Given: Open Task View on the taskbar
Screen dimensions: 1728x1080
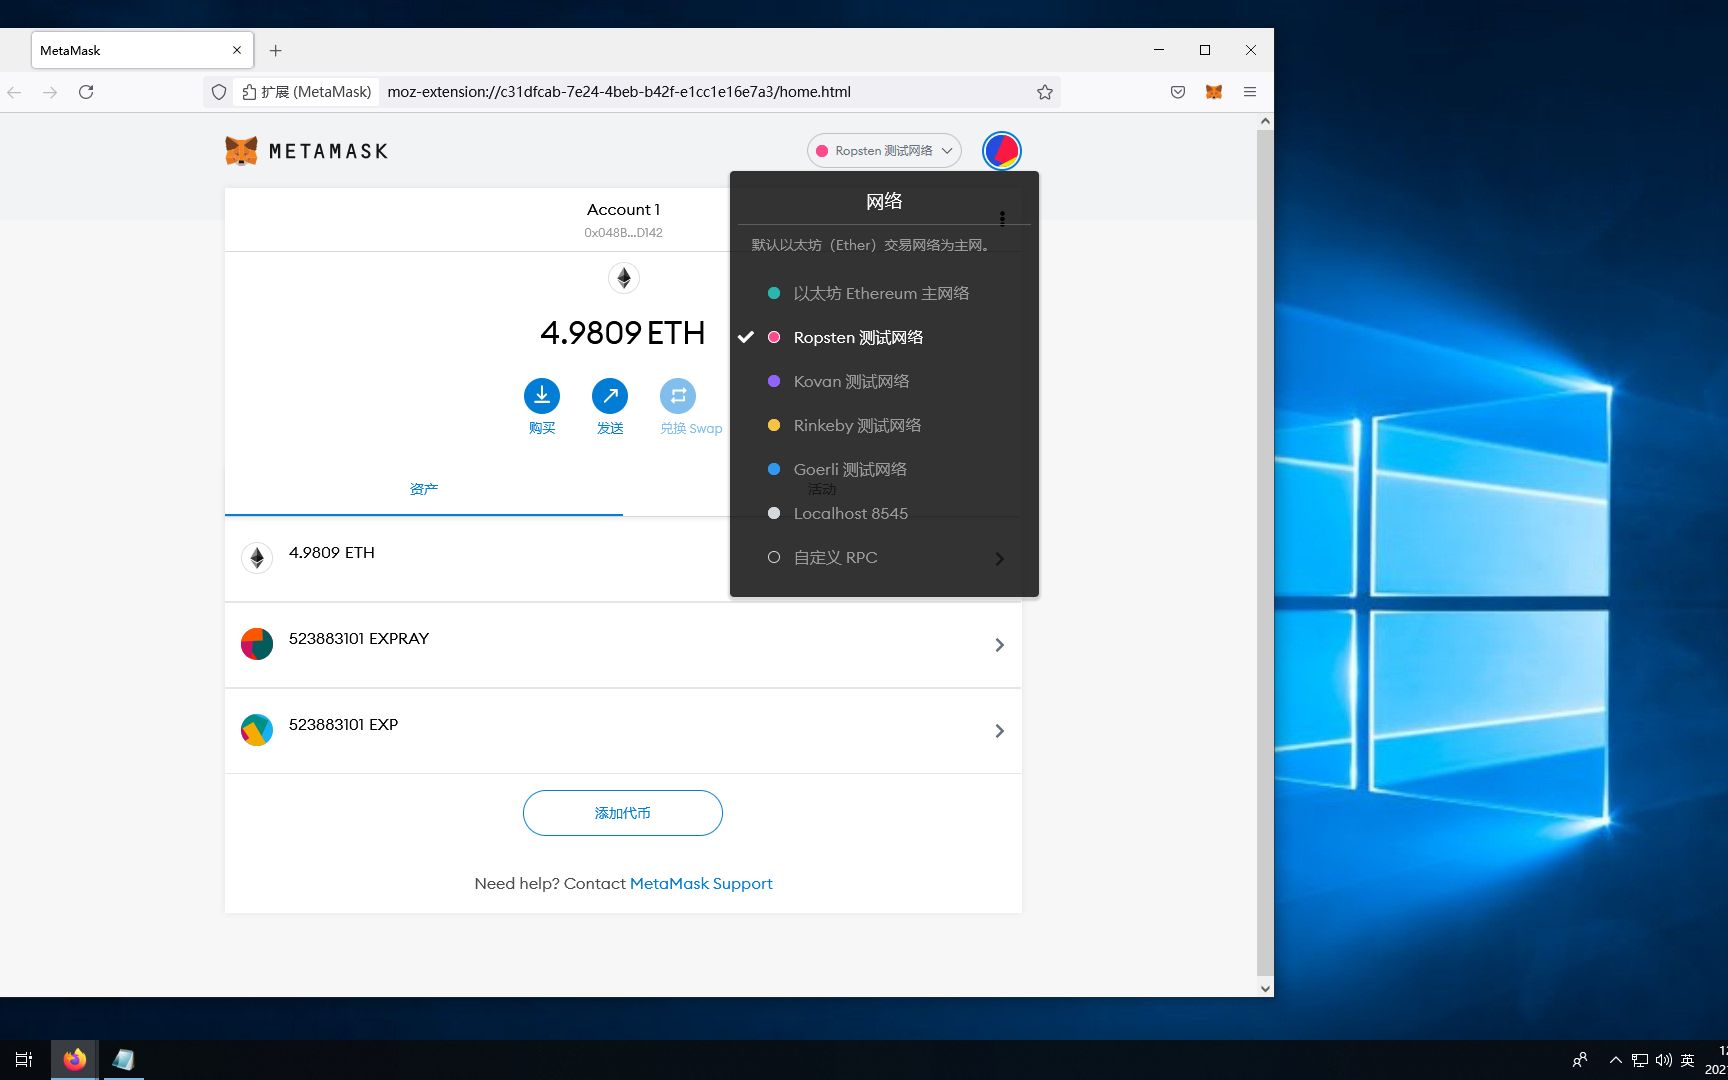Looking at the screenshot, I should pyautogui.click(x=24, y=1060).
